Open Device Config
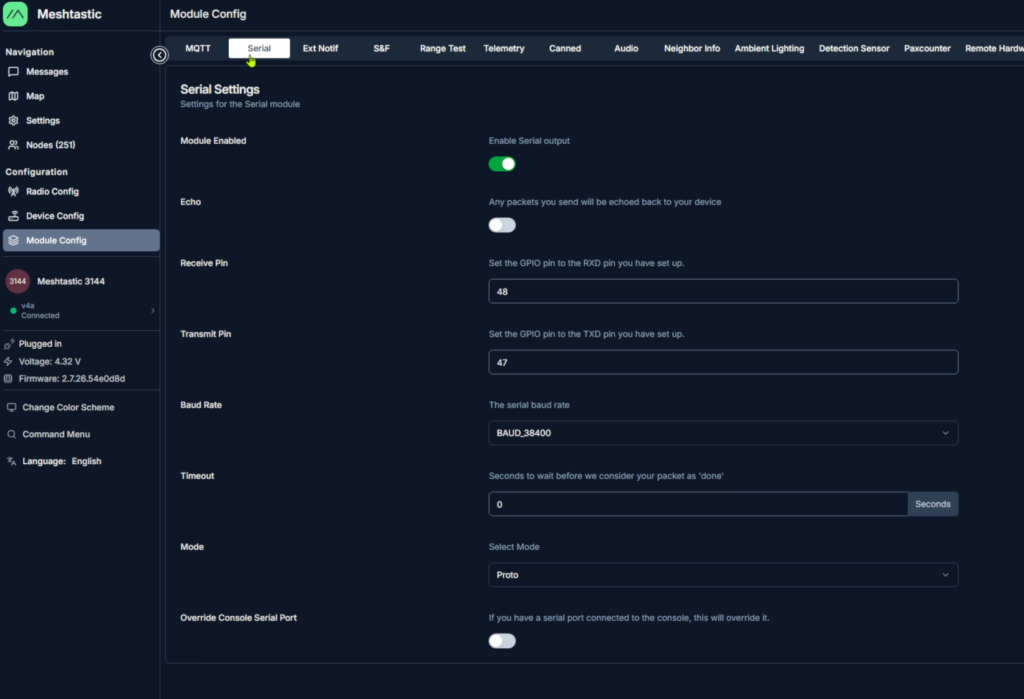The image size is (1024, 699). [81, 216]
